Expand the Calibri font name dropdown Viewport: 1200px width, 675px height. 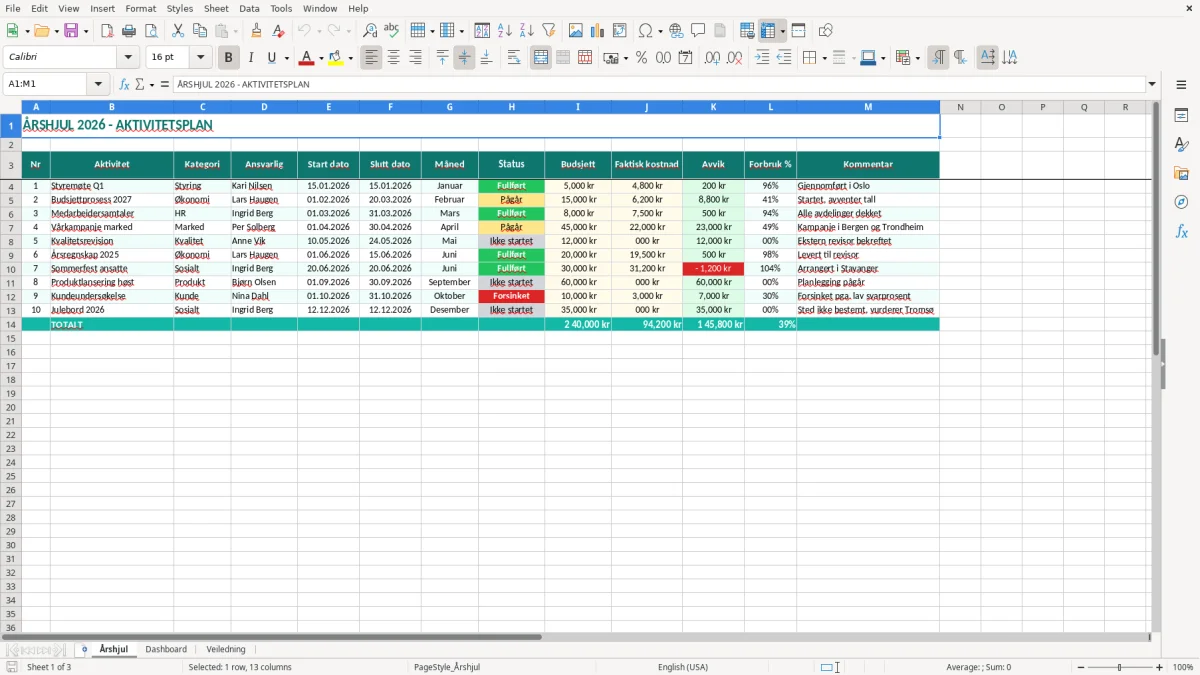pos(128,58)
